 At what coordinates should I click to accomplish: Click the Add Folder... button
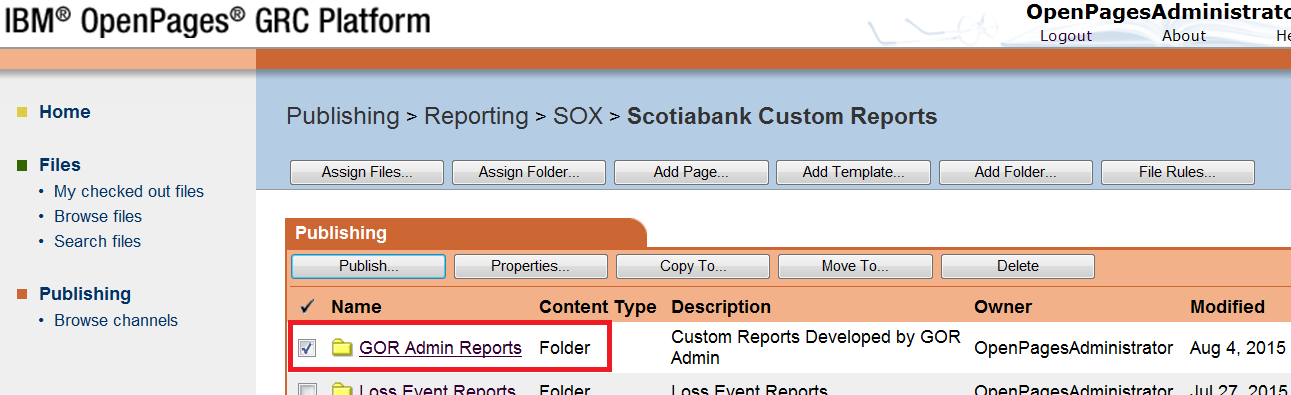[1015, 172]
